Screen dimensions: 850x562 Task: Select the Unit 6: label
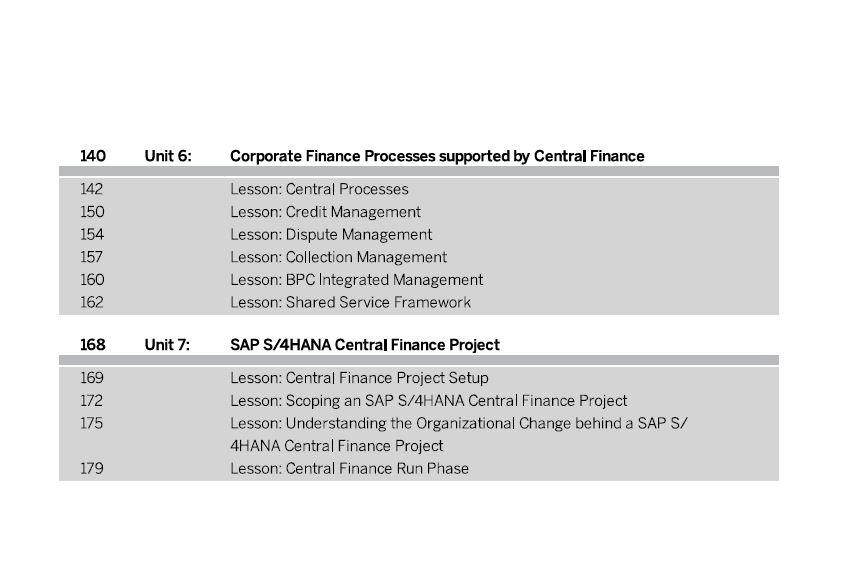(x=168, y=156)
